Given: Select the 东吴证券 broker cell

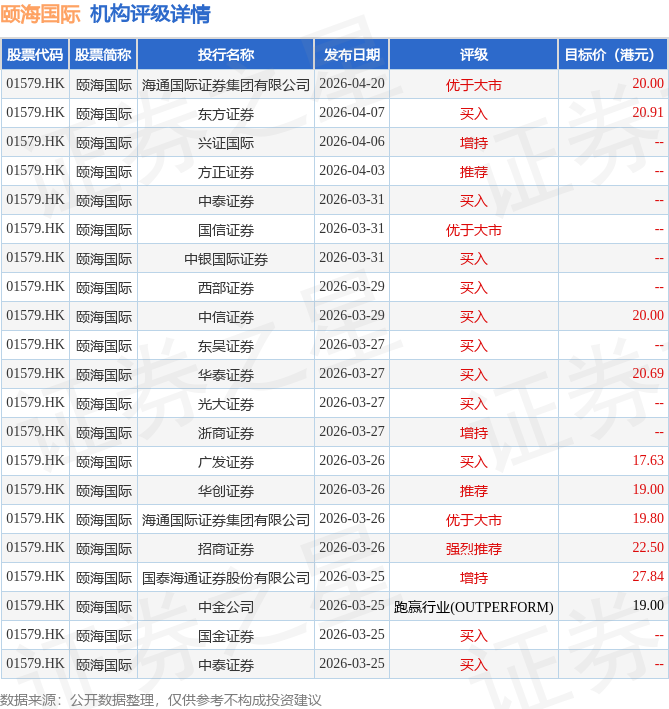Looking at the screenshot, I should click(x=226, y=345).
